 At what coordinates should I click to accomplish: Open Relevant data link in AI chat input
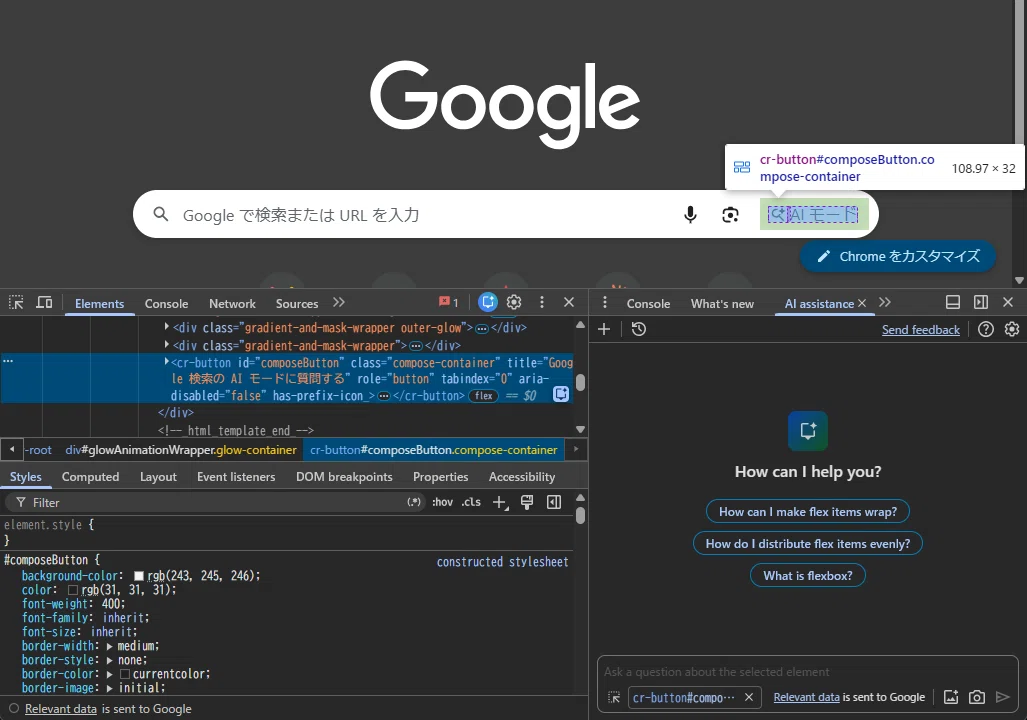[806, 697]
